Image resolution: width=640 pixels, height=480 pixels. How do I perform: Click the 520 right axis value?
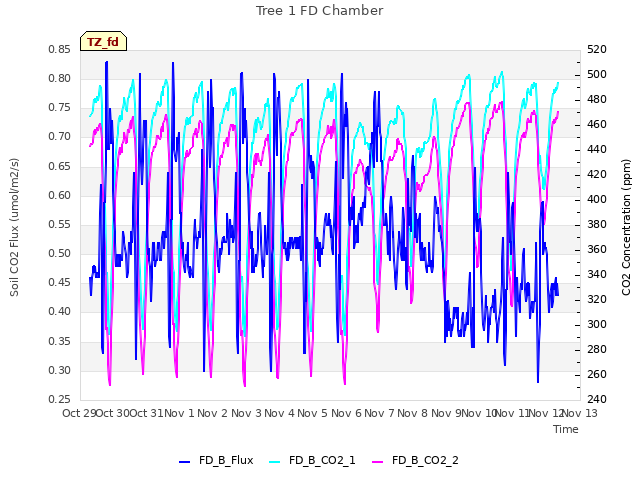[597, 49]
